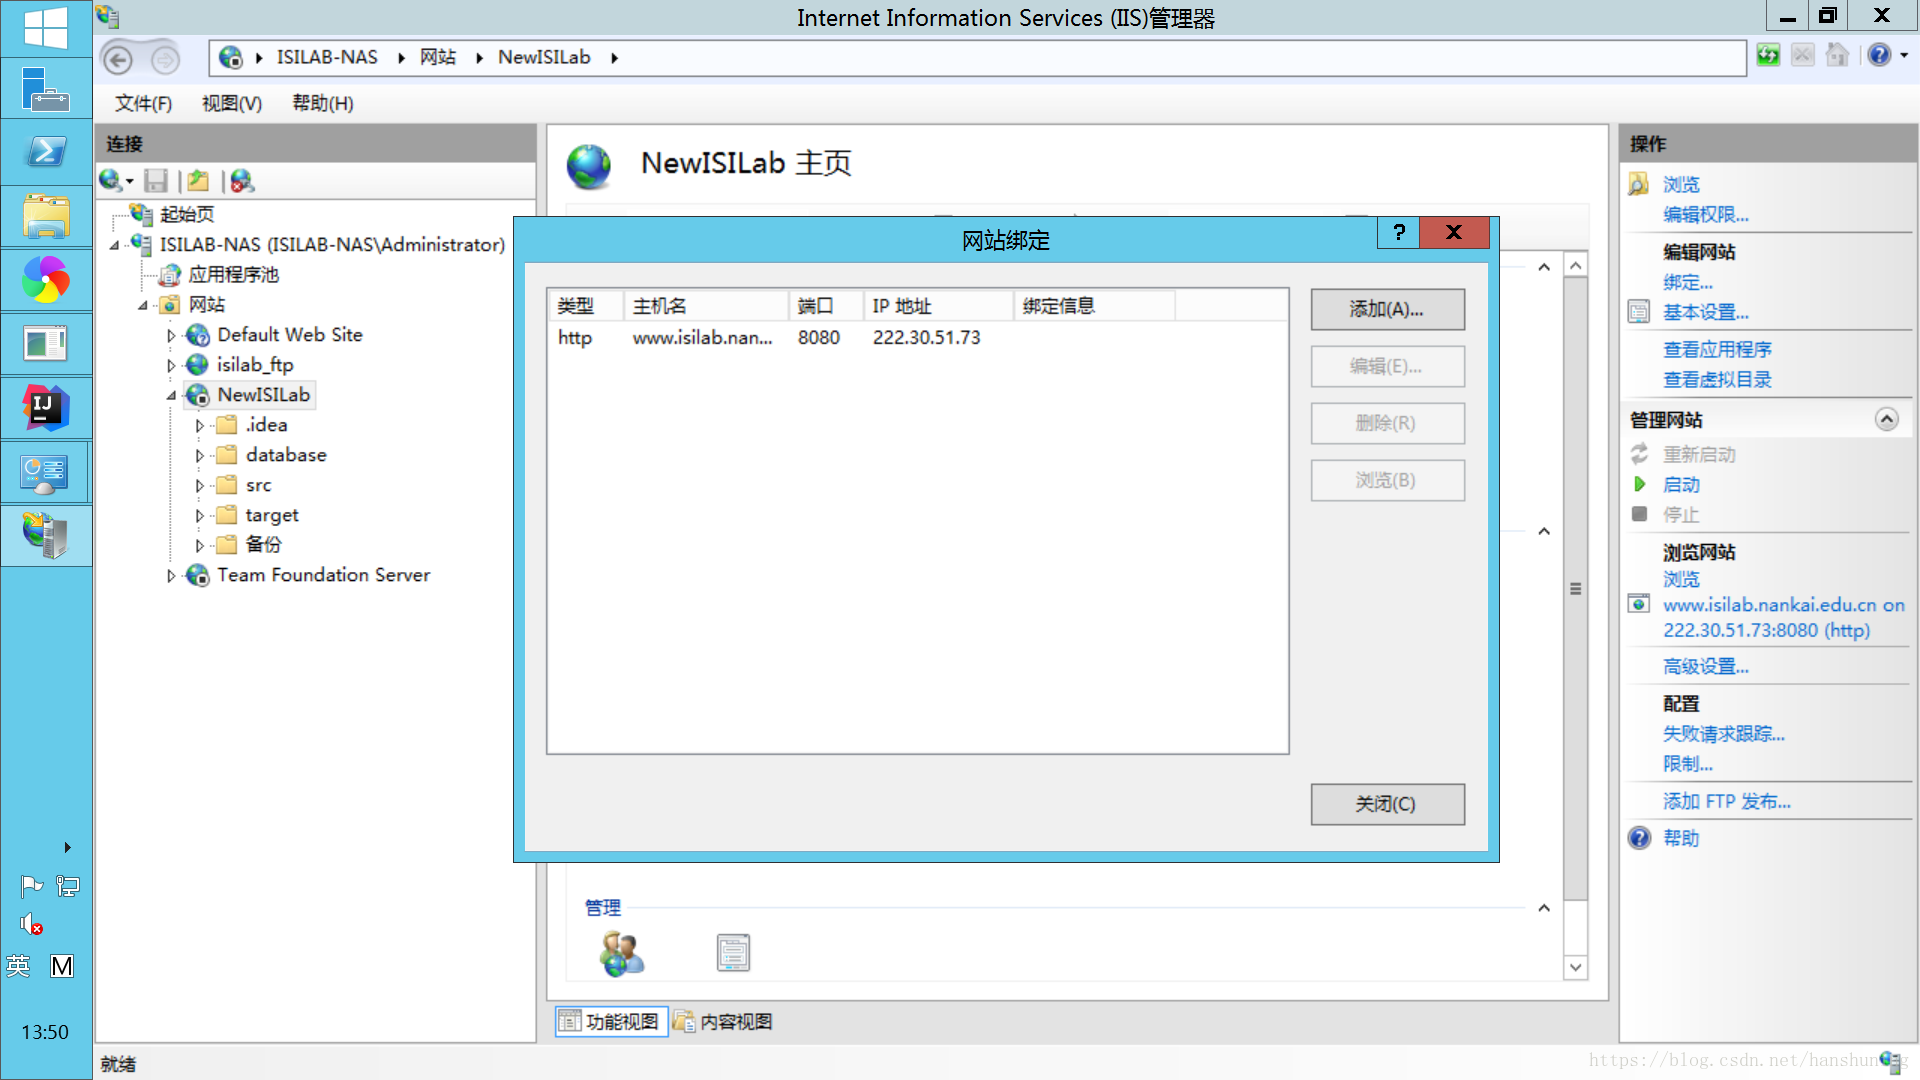Viewport: 1920px width, 1080px height.
Task: Expand the target folder node
Action: [x=200, y=516]
